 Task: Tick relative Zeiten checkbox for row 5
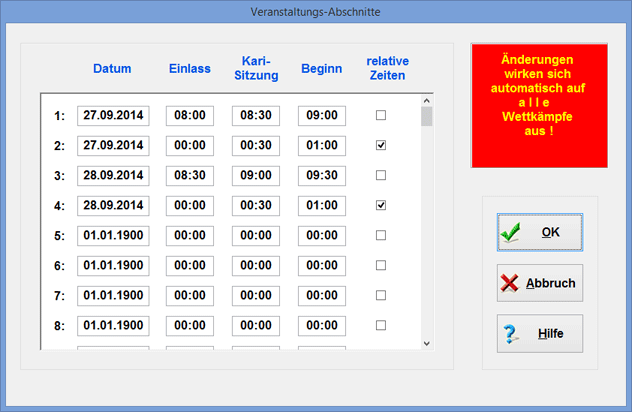click(380, 236)
